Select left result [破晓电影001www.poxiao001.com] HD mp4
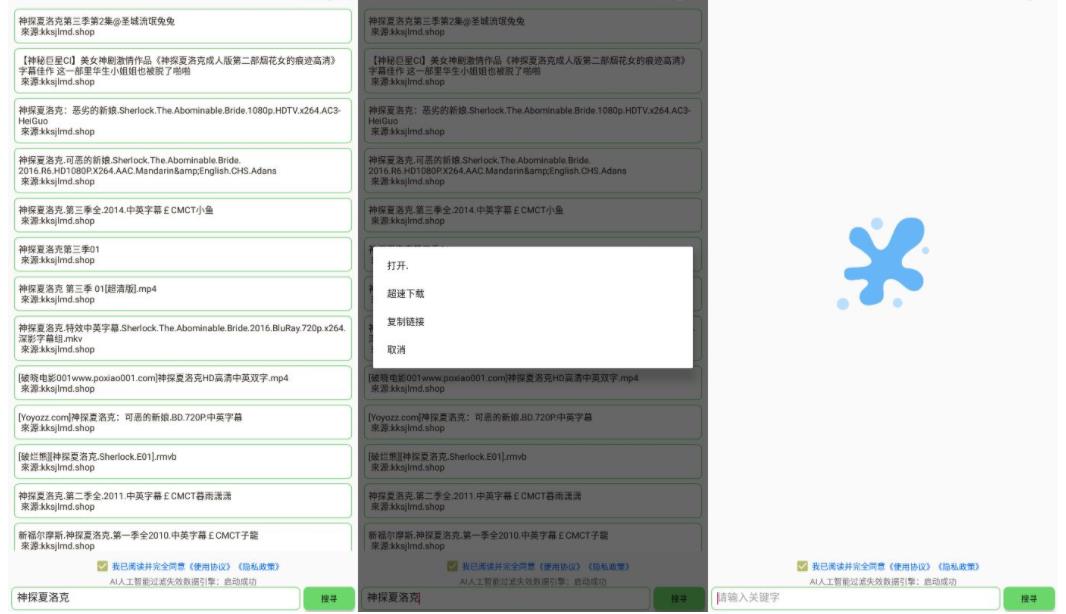 [x=182, y=383]
